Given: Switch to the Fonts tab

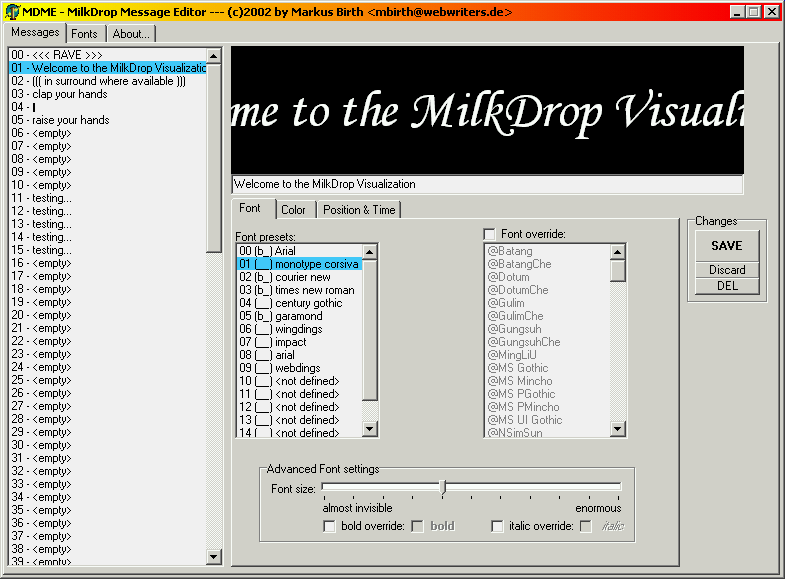Looking at the screenshot, I should 84,34.
